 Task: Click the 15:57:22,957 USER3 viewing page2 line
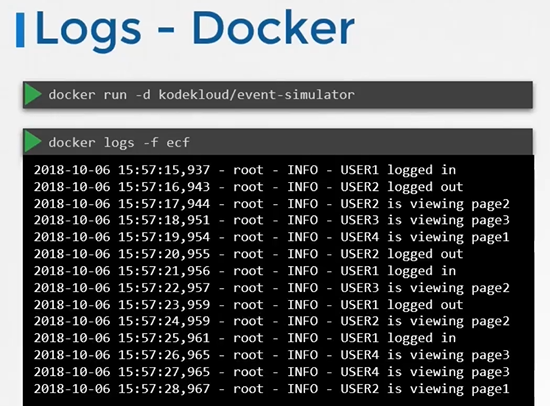(271, 288)
